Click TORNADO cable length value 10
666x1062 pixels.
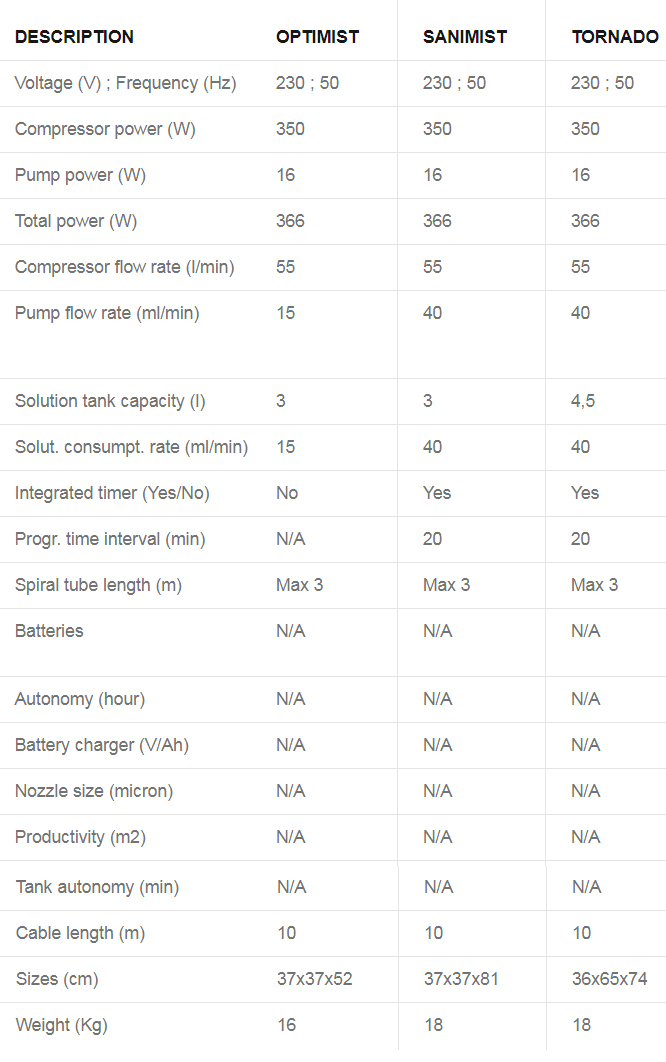click(581, 933)
